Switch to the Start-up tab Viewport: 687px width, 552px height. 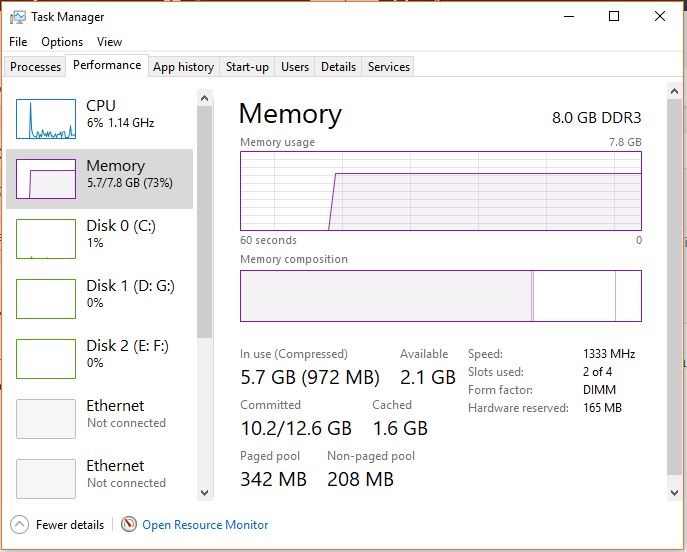click(247, 67)
